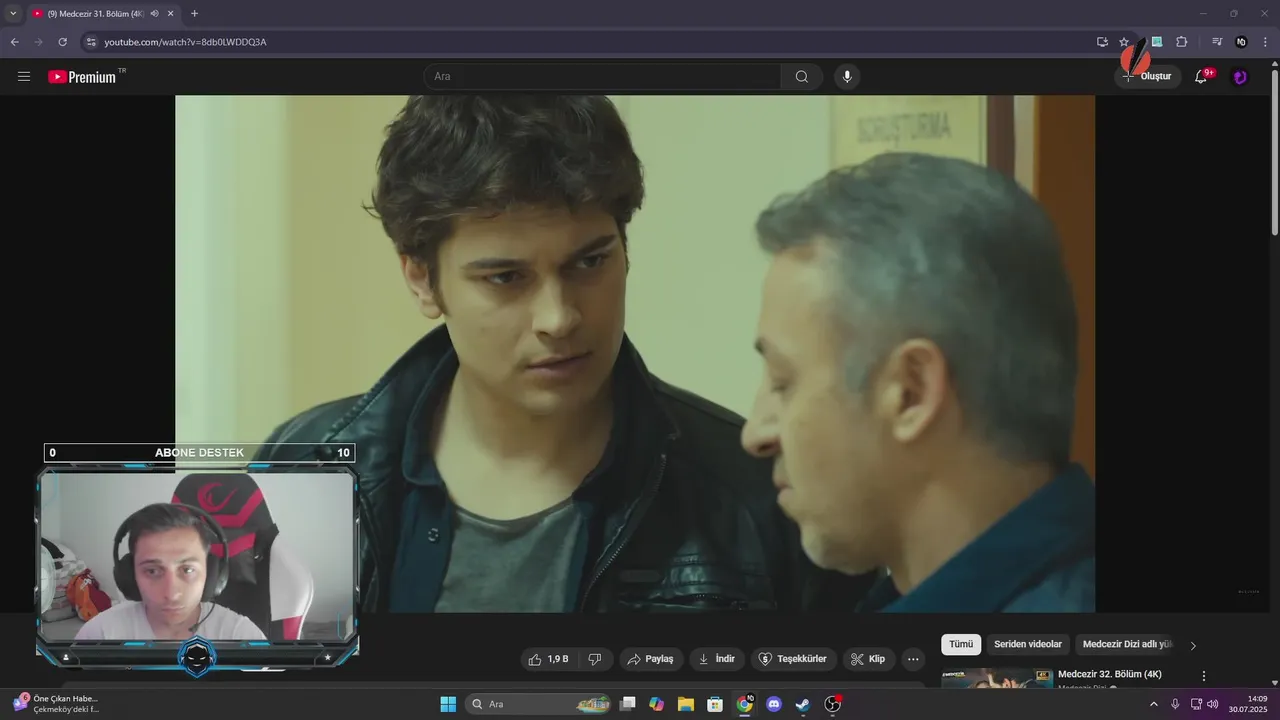Image resolution: width=1280 pixels, height=720 pixels.
Task: Click the video player to pause
Action: (x=635, y=354)
